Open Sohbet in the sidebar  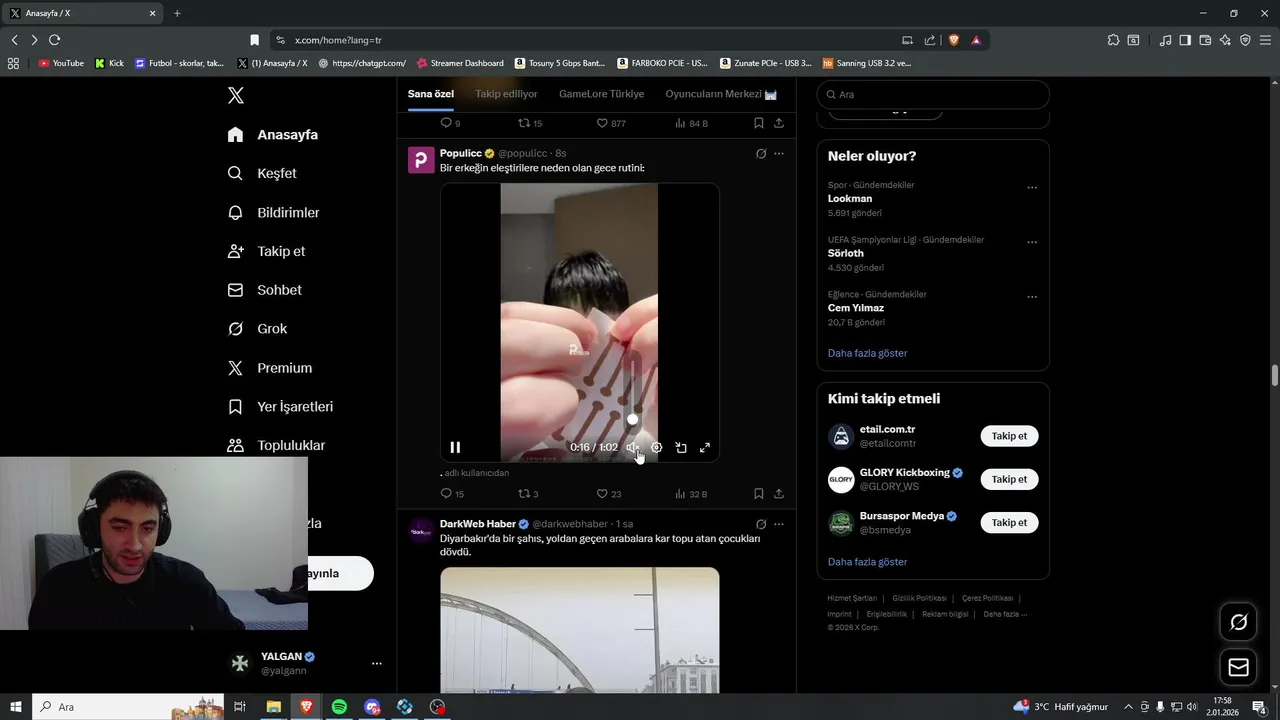pyautogui.click(x=264, y=290)
